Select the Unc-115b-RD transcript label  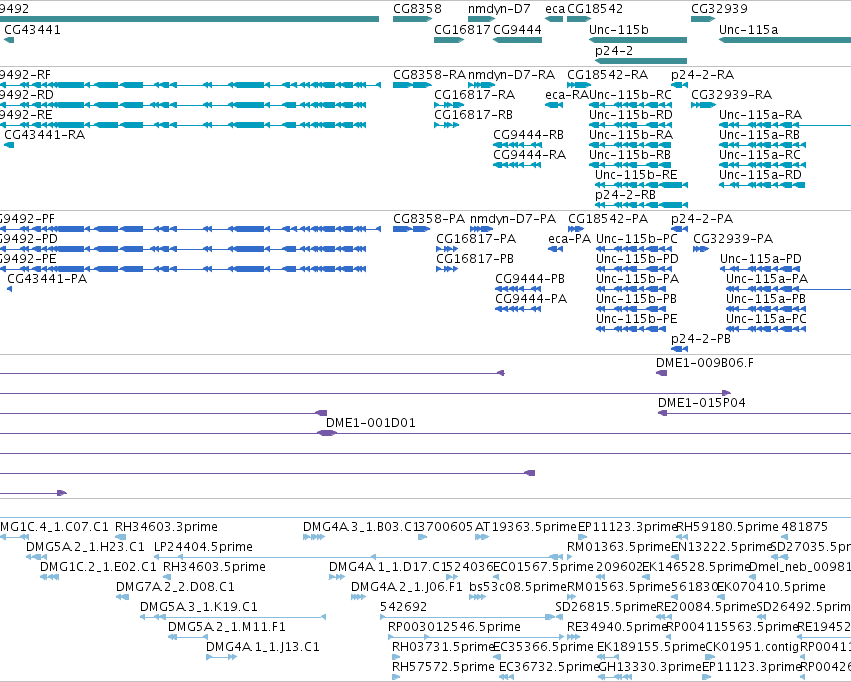point(631,115)
